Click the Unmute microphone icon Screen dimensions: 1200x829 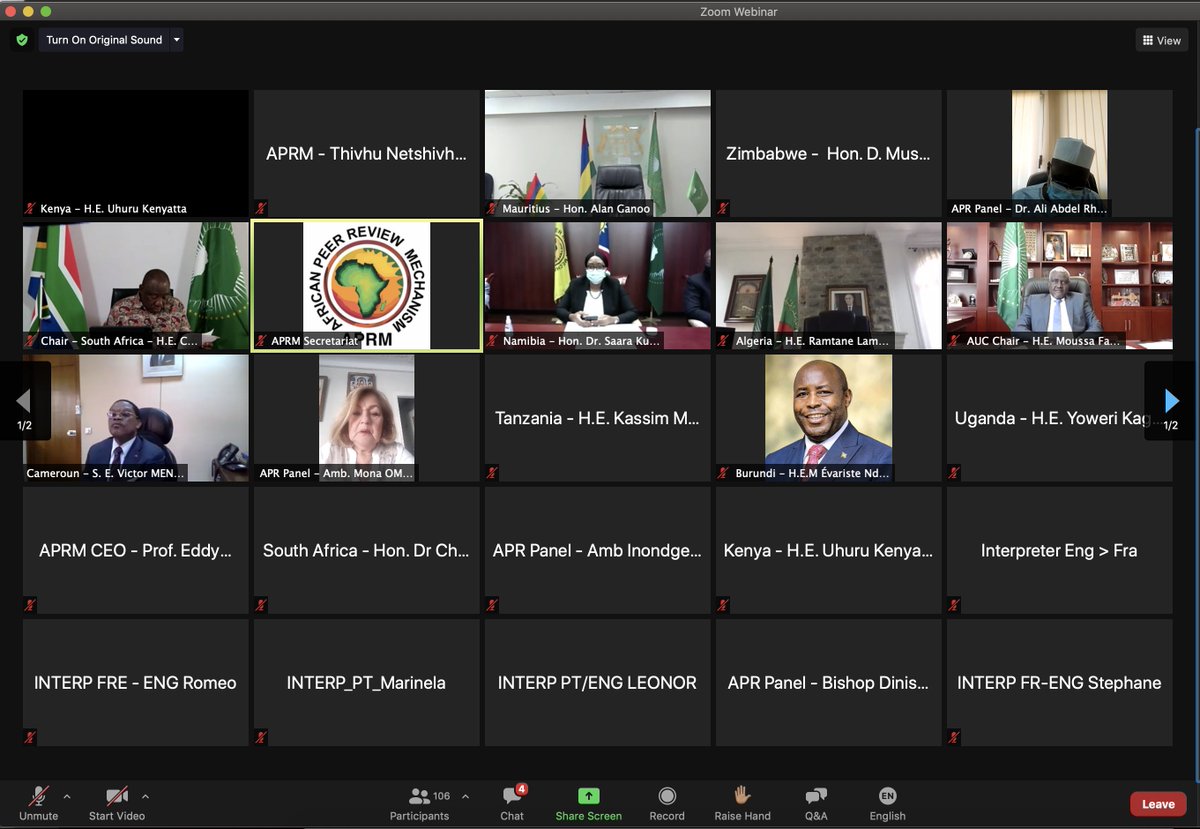pos(38,796)
